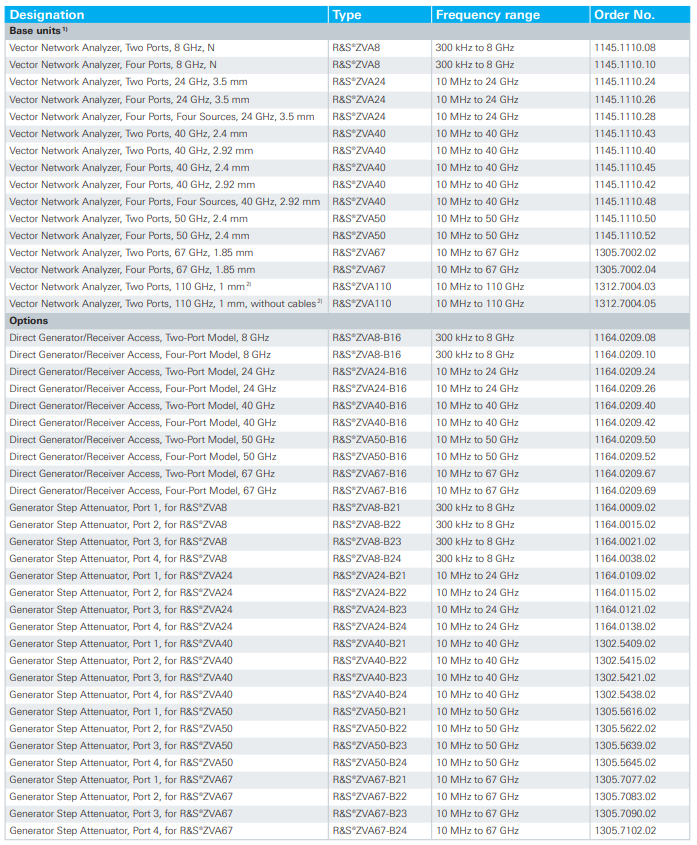Click order number 1145.1110.08
Image resolution: width=697 pixels, height=845 pixels.
tap(625, 48)
